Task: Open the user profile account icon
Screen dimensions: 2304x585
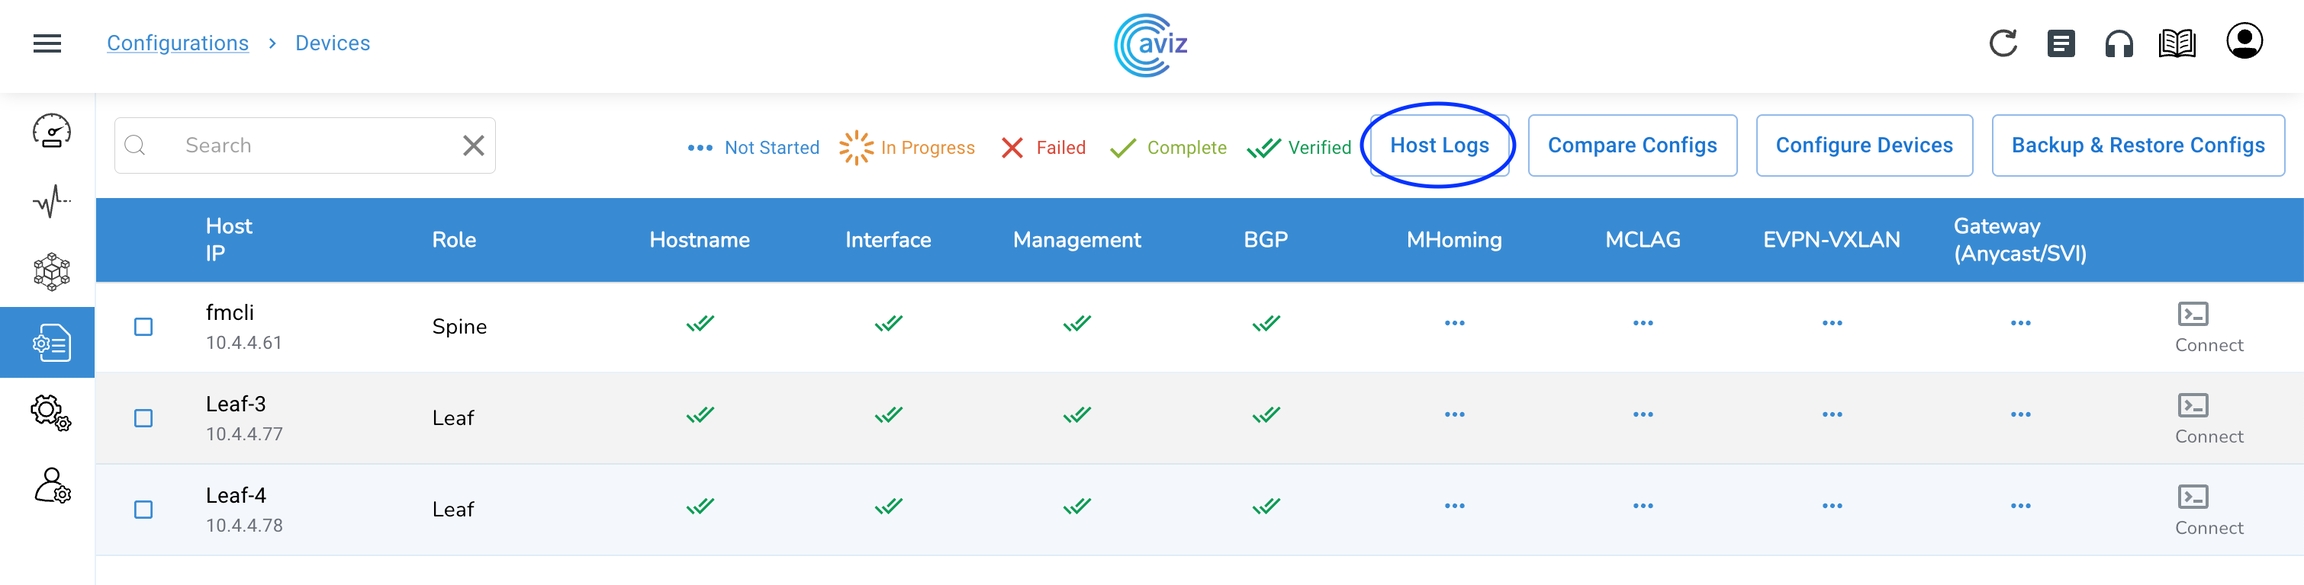Action: [x=2244, y=42]
